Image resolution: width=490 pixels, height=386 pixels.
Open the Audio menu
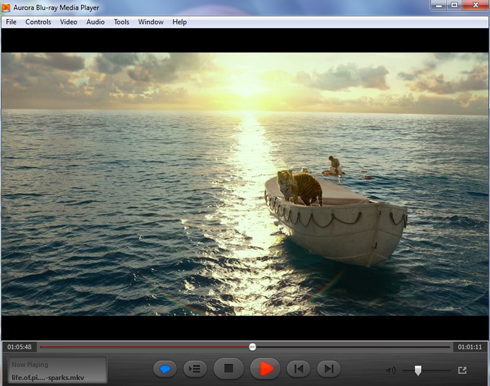point(95,22)
